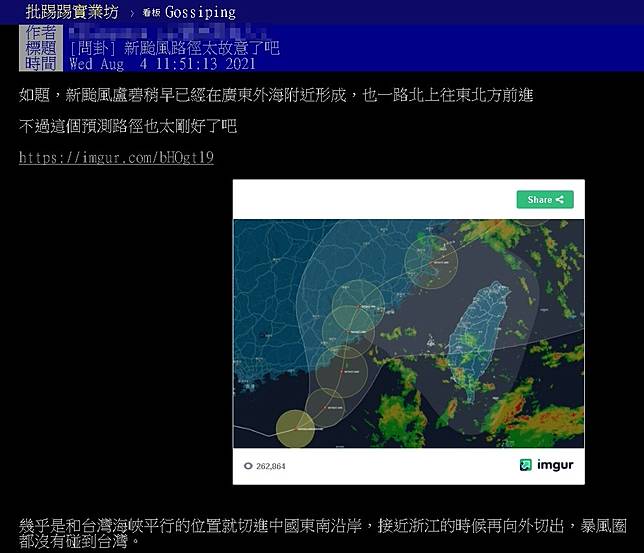Click the view count 262,864

point(271,466)
